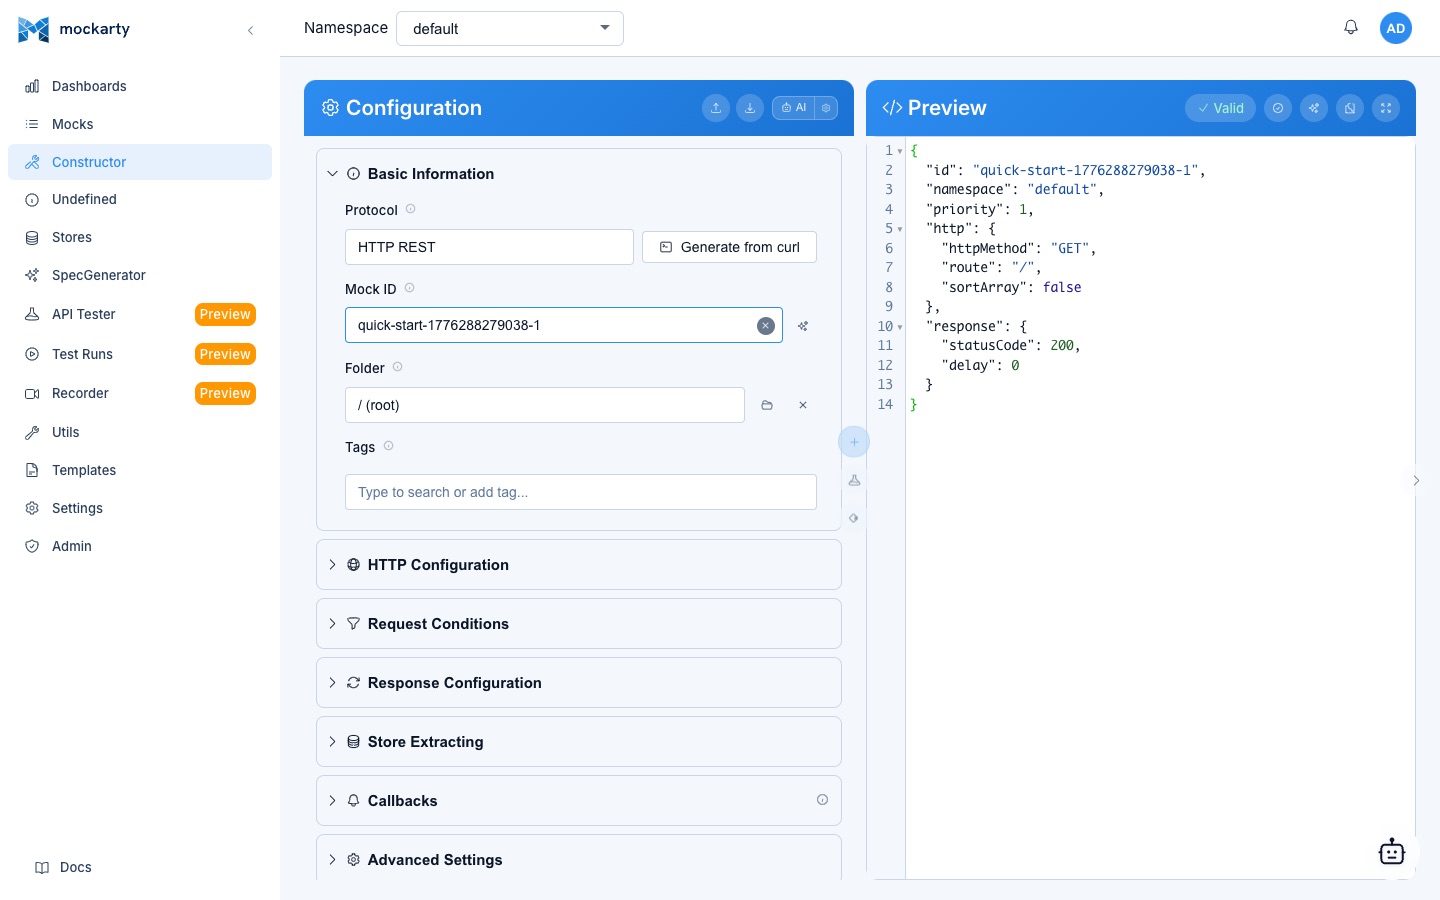1440x900 pixels.
Task: Open Utils in sidebar
Action: [140, 432]
